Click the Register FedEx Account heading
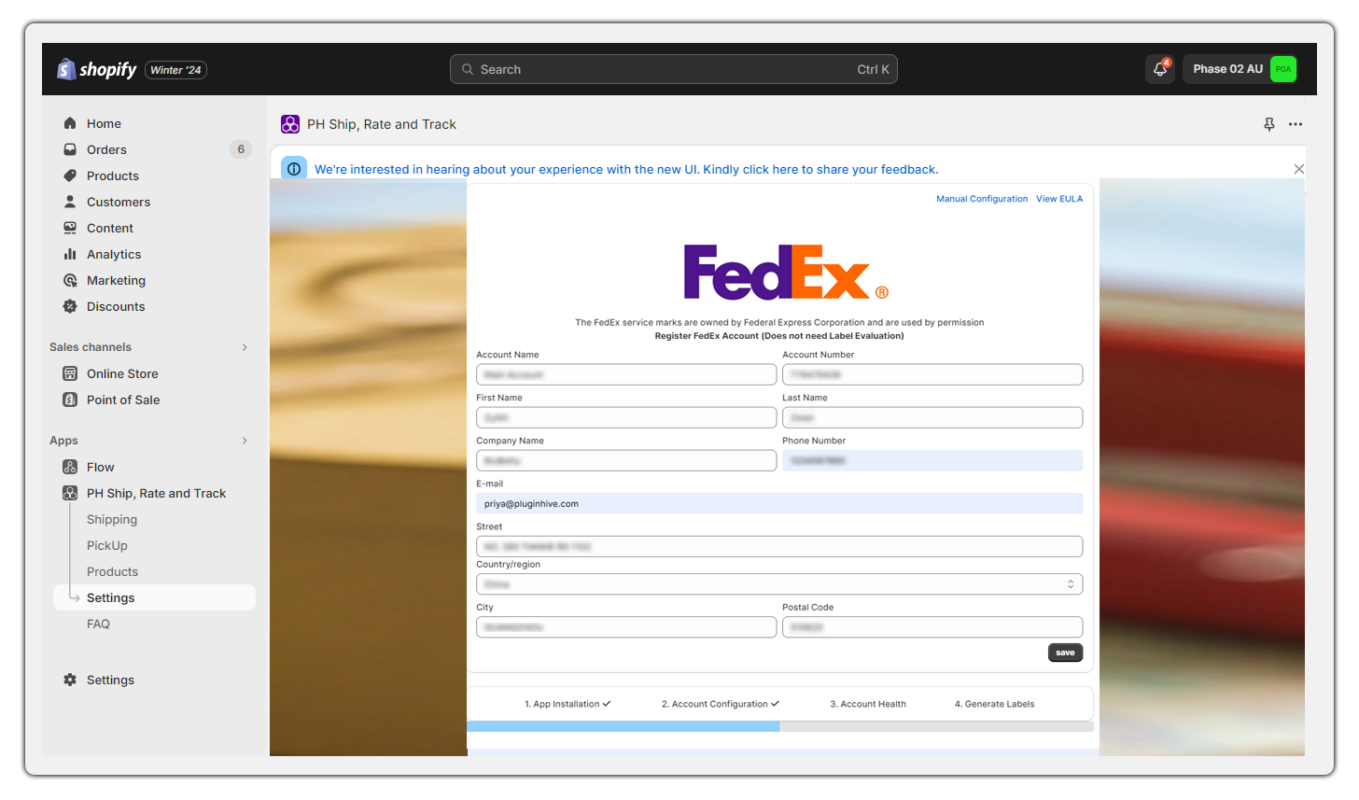 point(779,336)
